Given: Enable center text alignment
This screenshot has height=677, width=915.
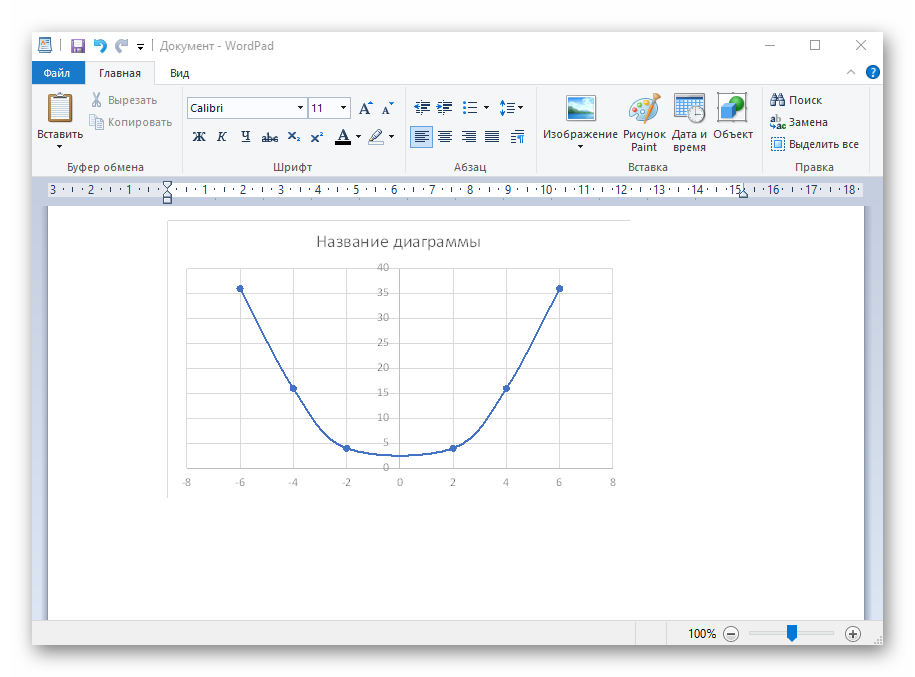Looking at the screenshot, I should [445, 137].
